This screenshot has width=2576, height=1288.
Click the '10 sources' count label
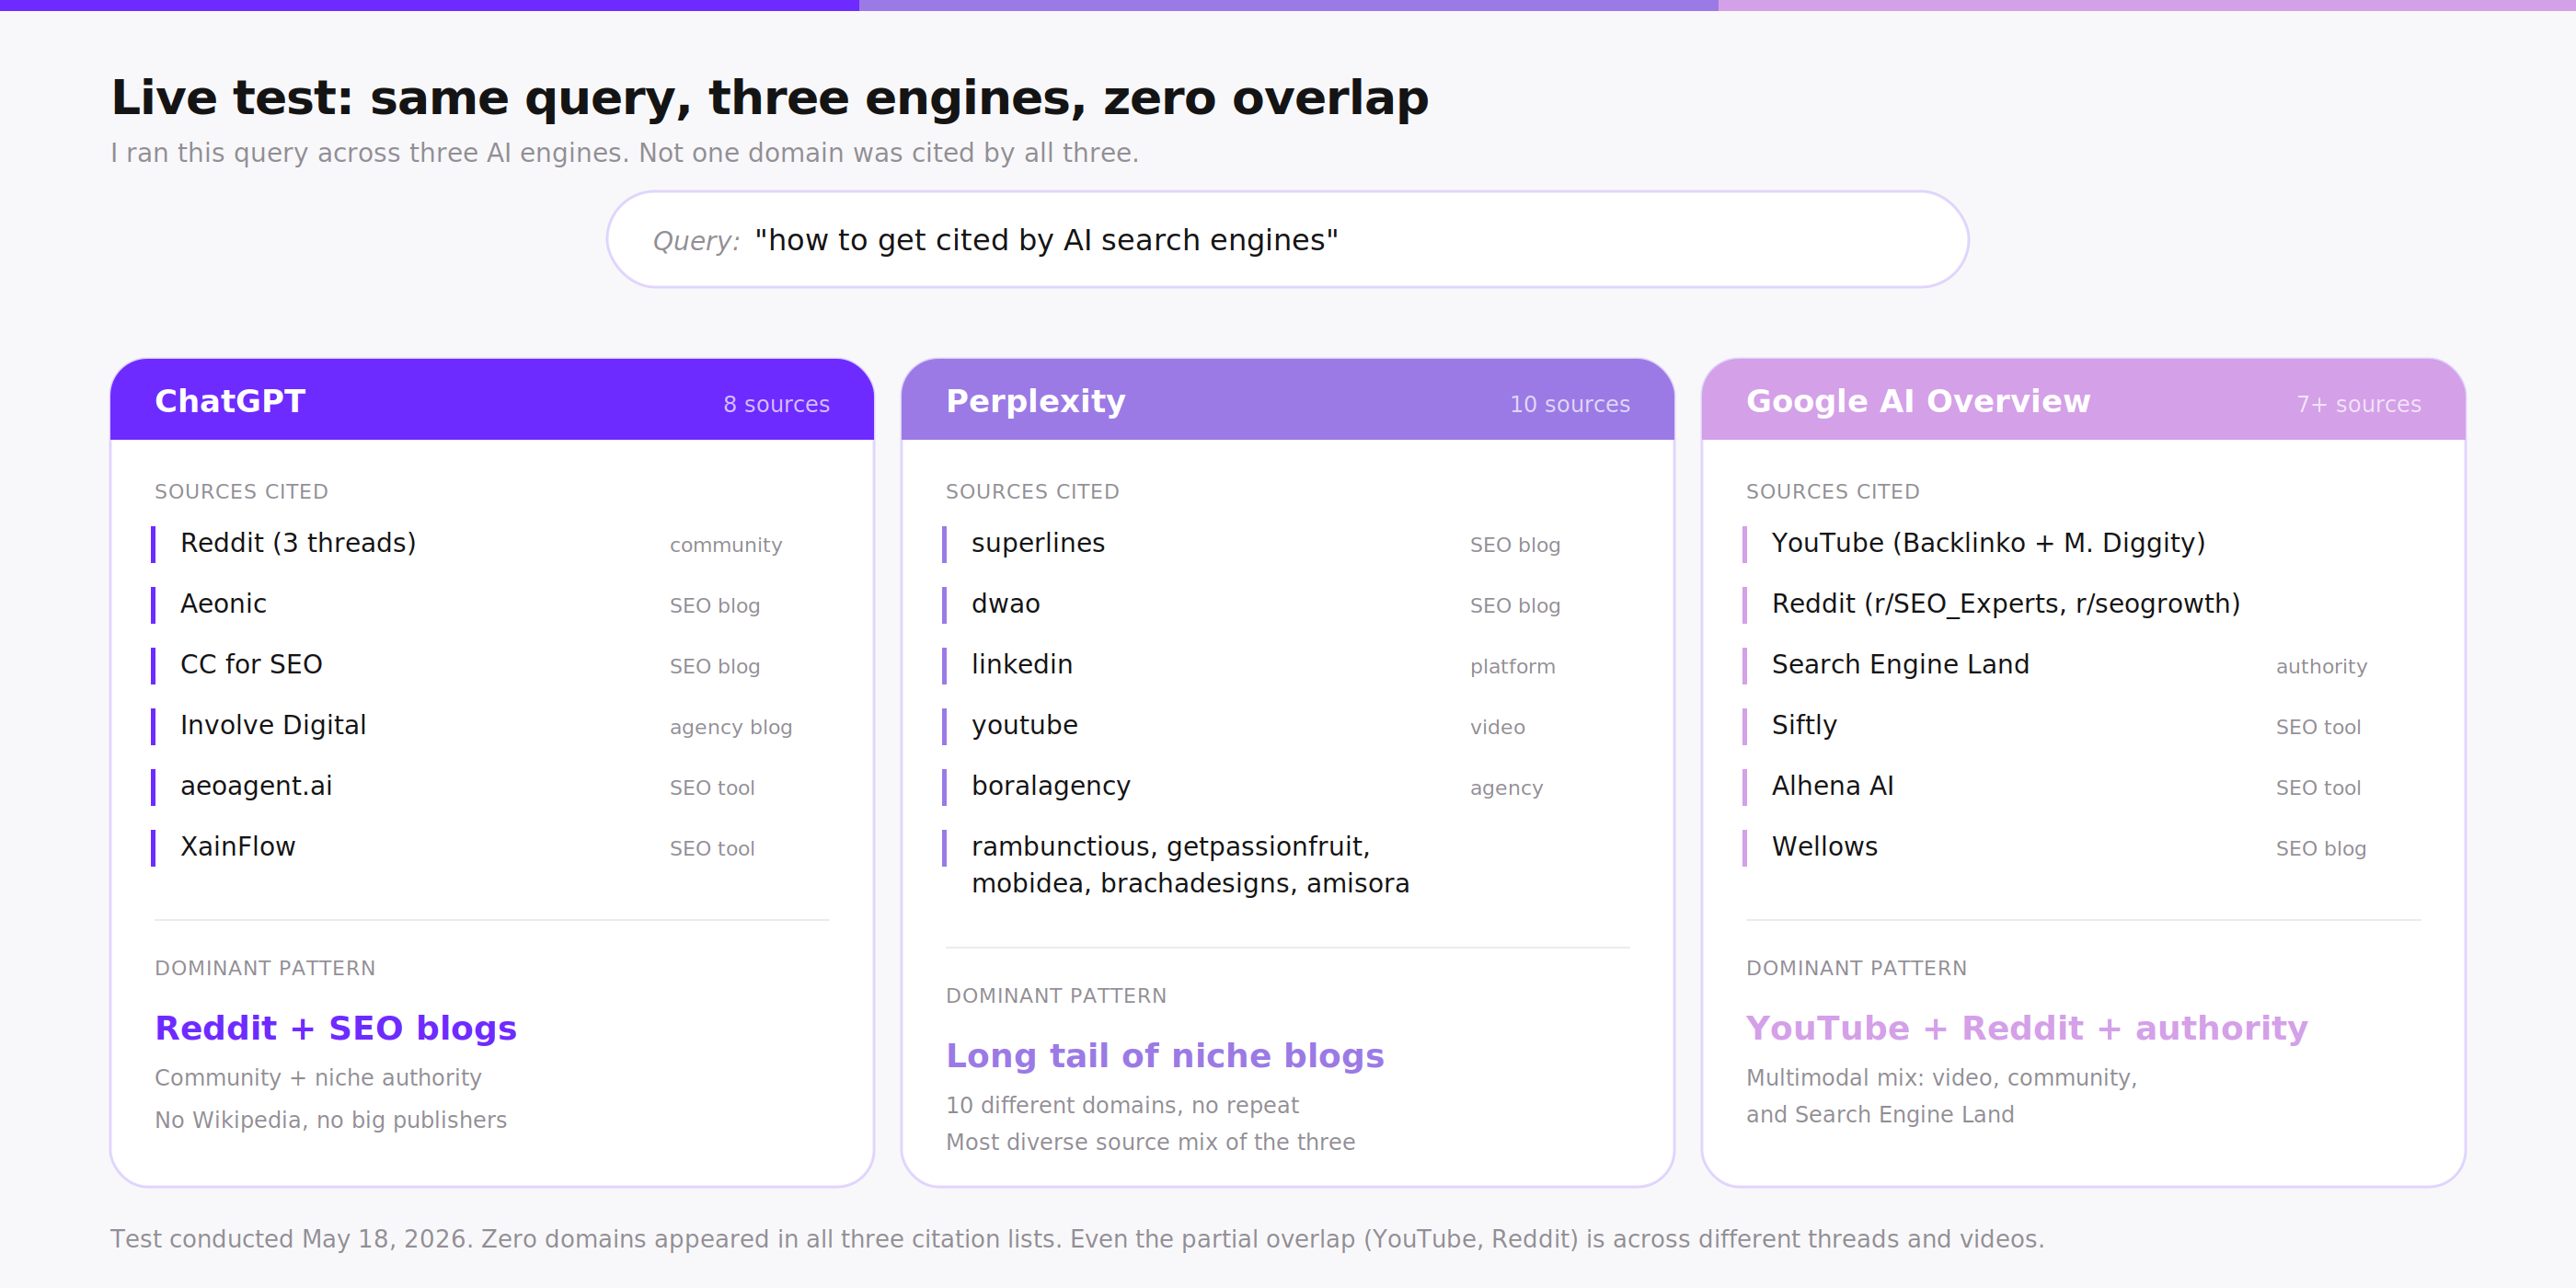(x=1569, y=404)
